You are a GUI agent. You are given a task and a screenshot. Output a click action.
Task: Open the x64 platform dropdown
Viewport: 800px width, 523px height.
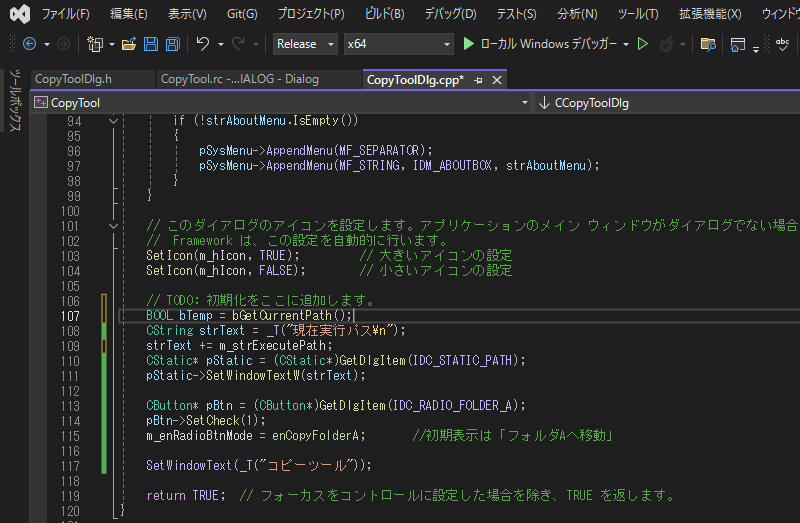pyautogui.click(x=396, y=44)
